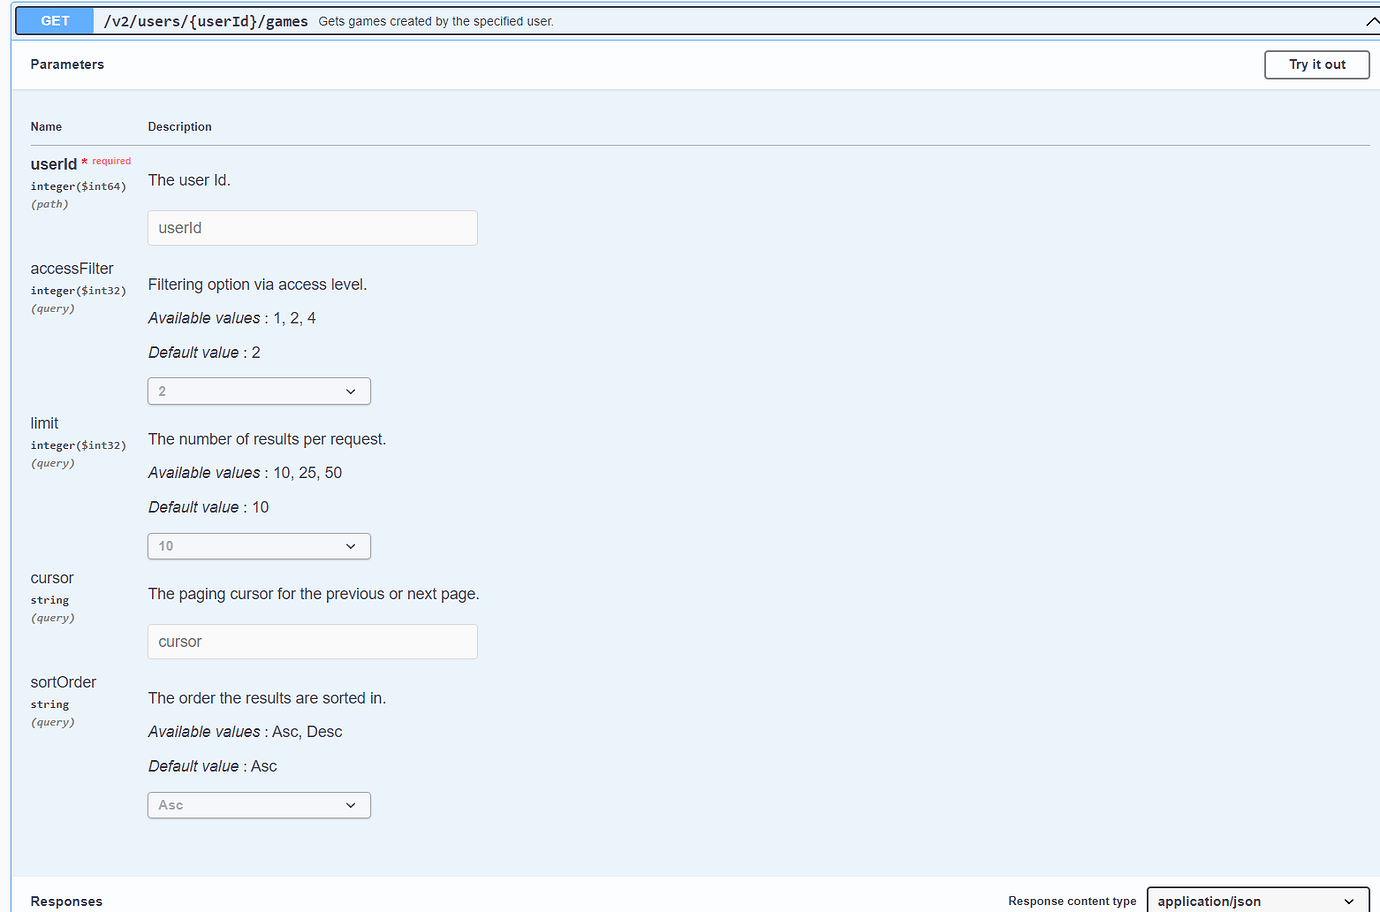Viewport: 1380px width, 912px height.
Task: Click the blue GET method badge
Action: [x=54, y=20]
